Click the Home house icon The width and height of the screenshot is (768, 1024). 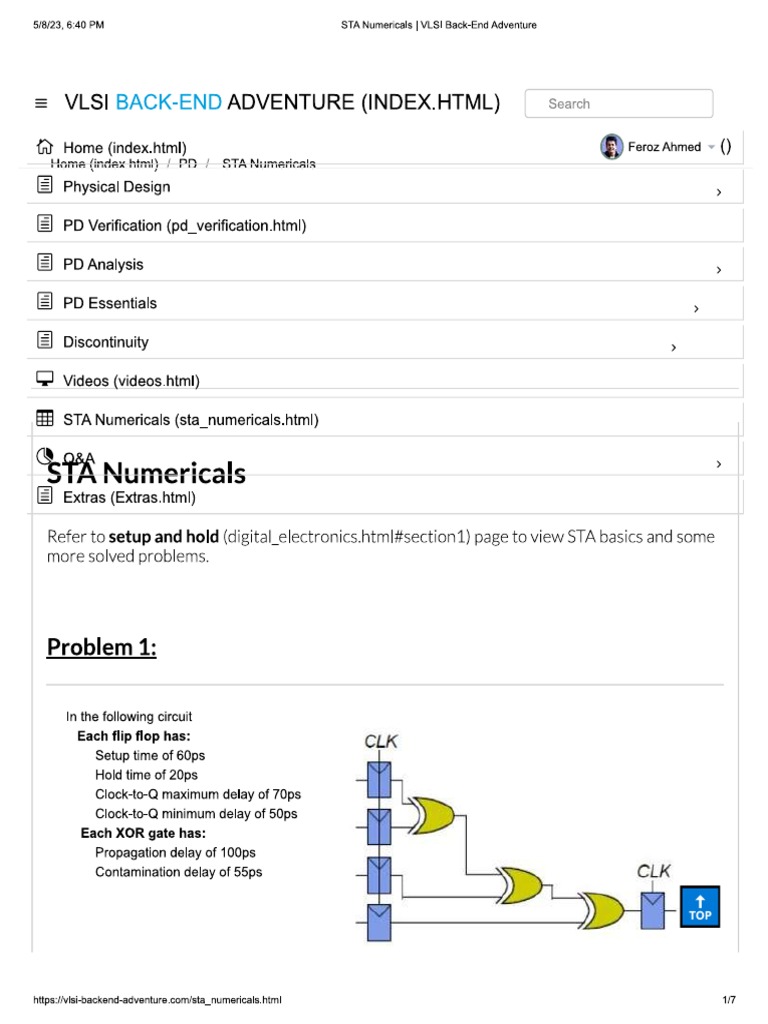coord(44,146)
